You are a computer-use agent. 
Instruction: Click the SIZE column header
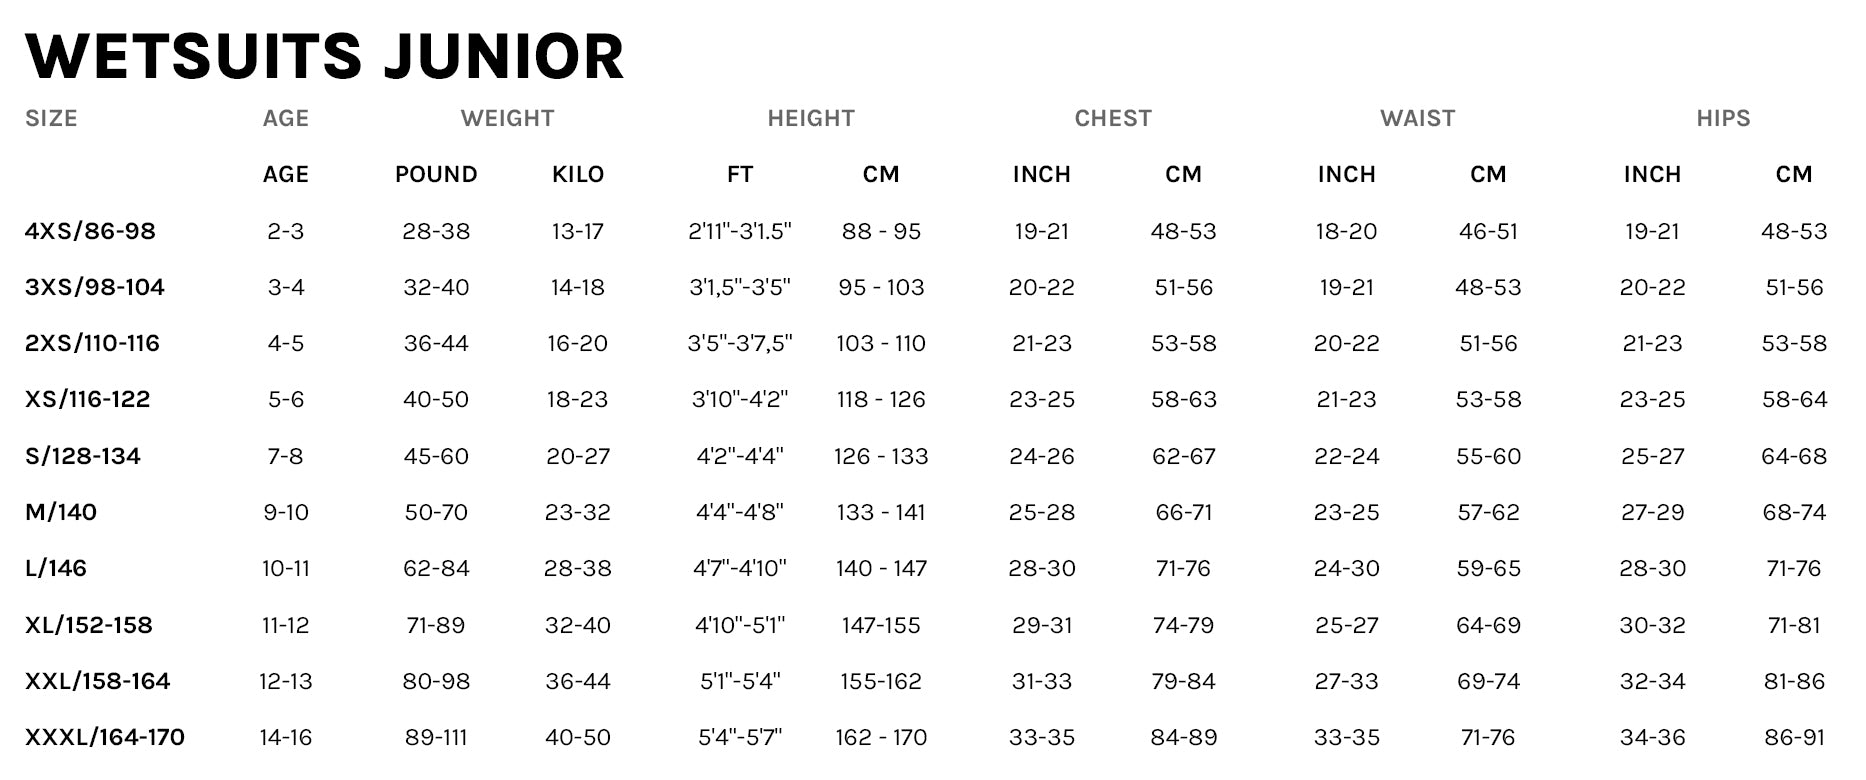[x=51, y=118]
